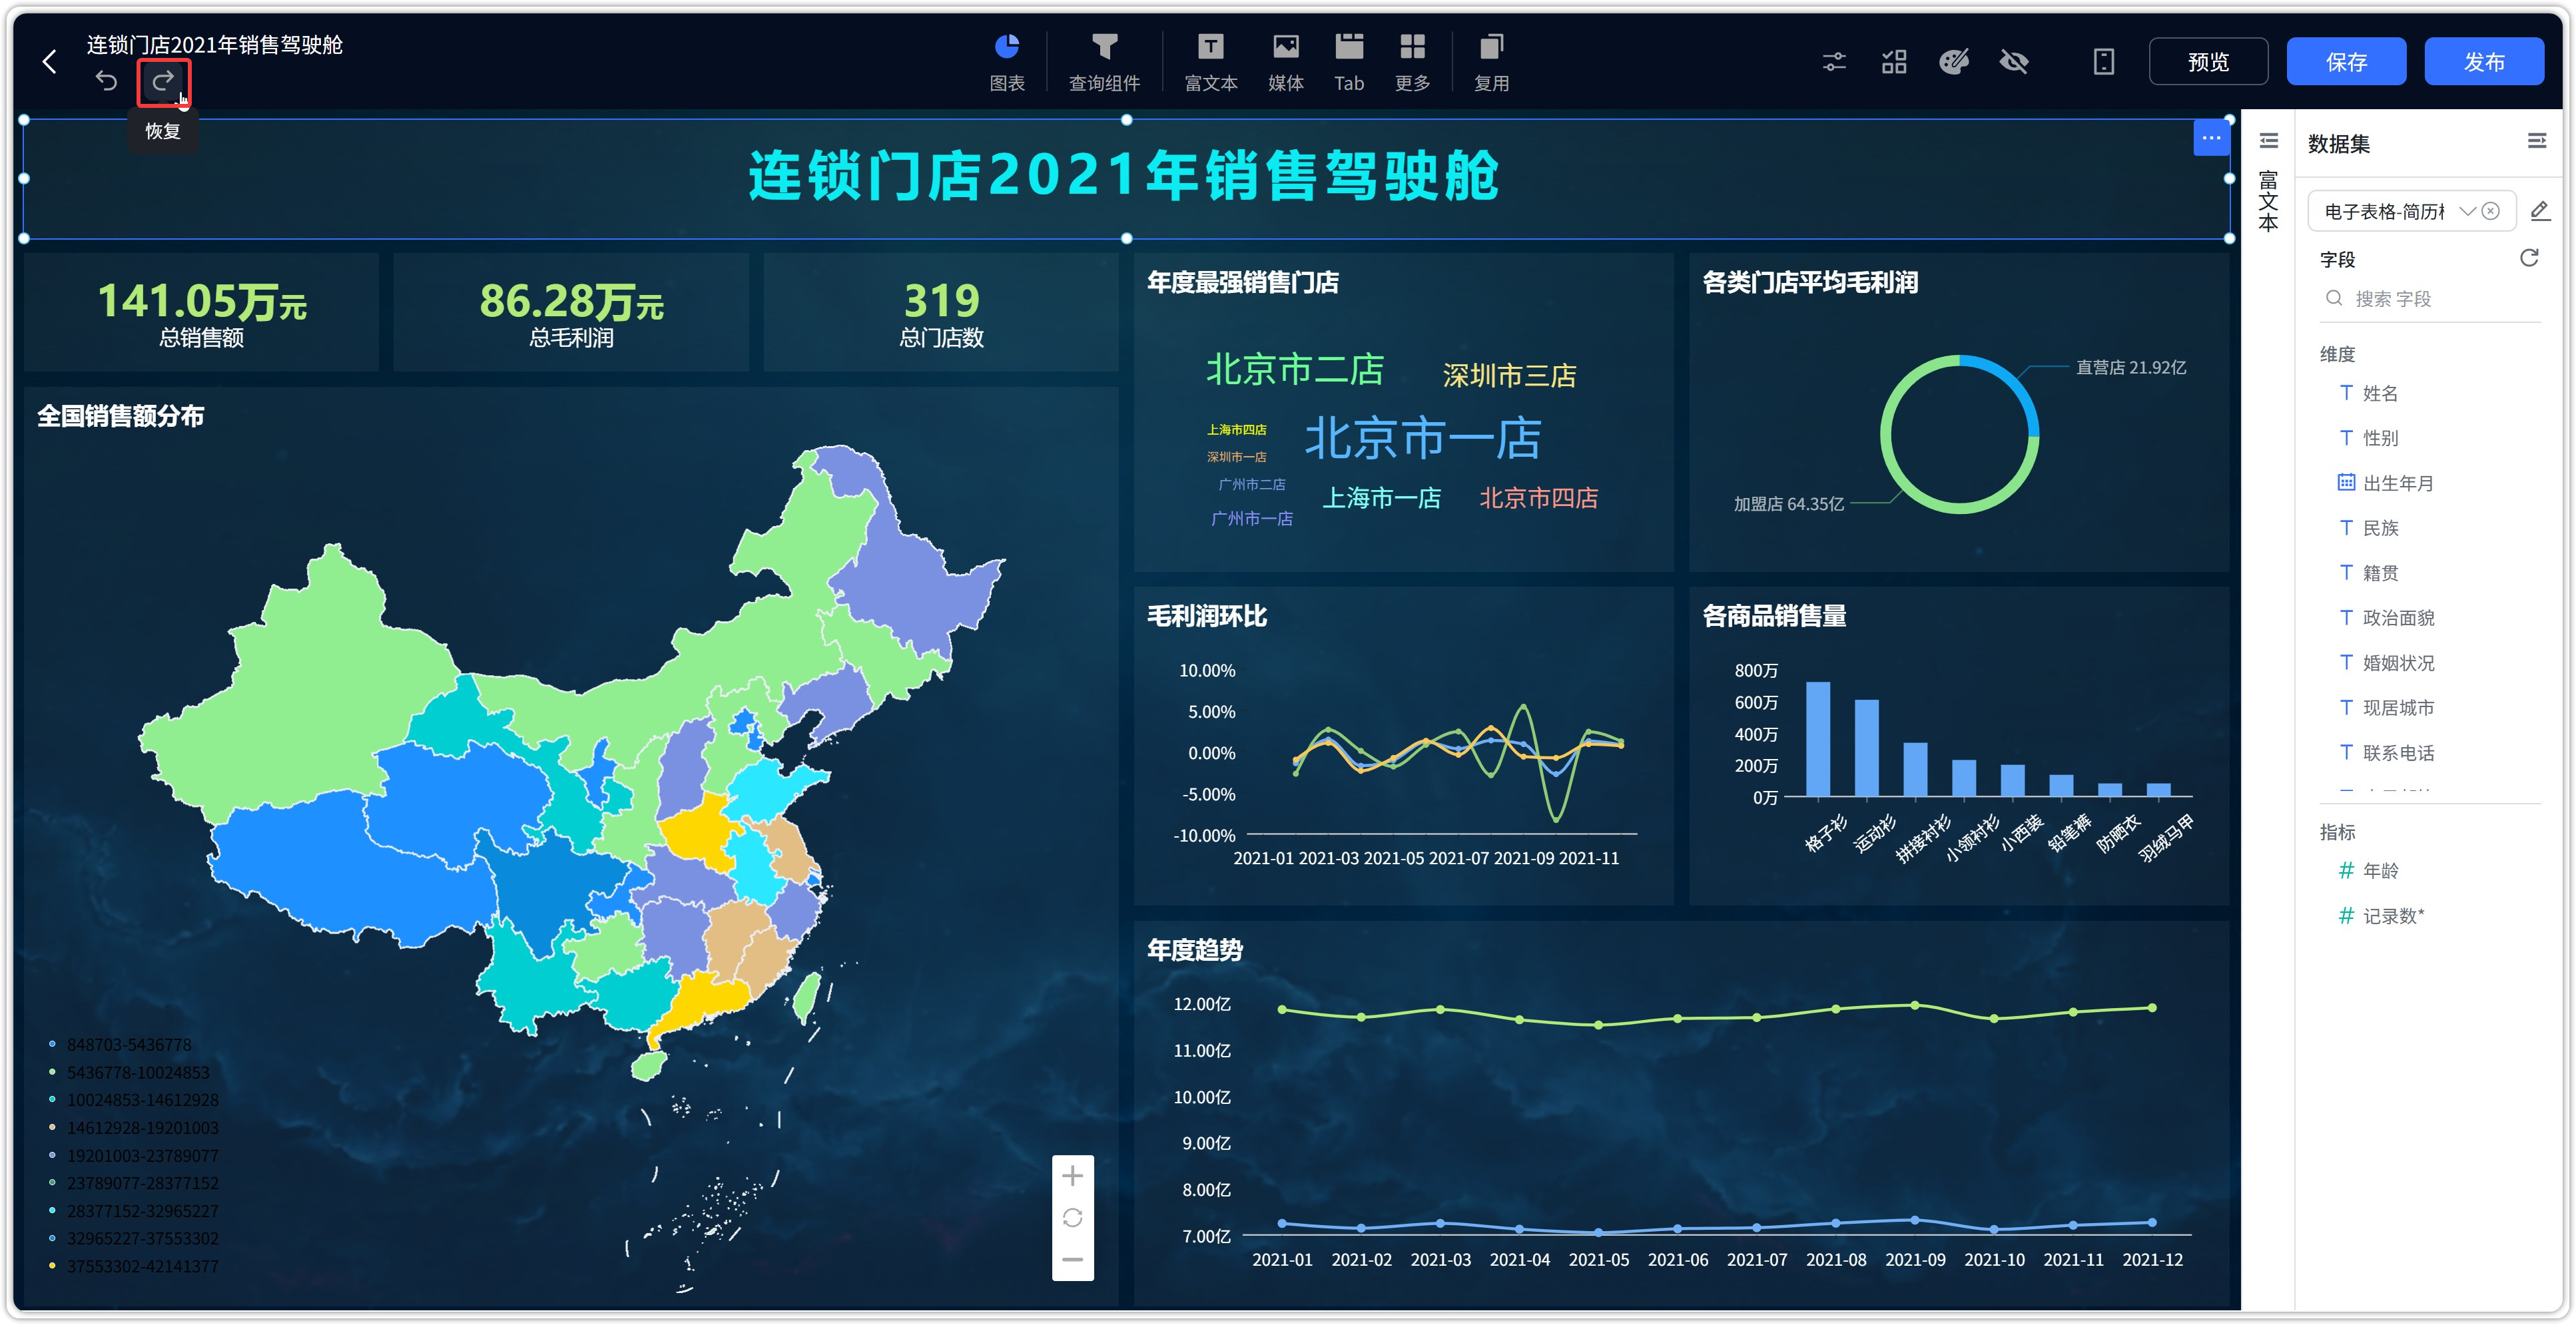The image size is (2576, 1325).
Task: Click the 年度趋势 chart title
Action: coord(1195,949)
